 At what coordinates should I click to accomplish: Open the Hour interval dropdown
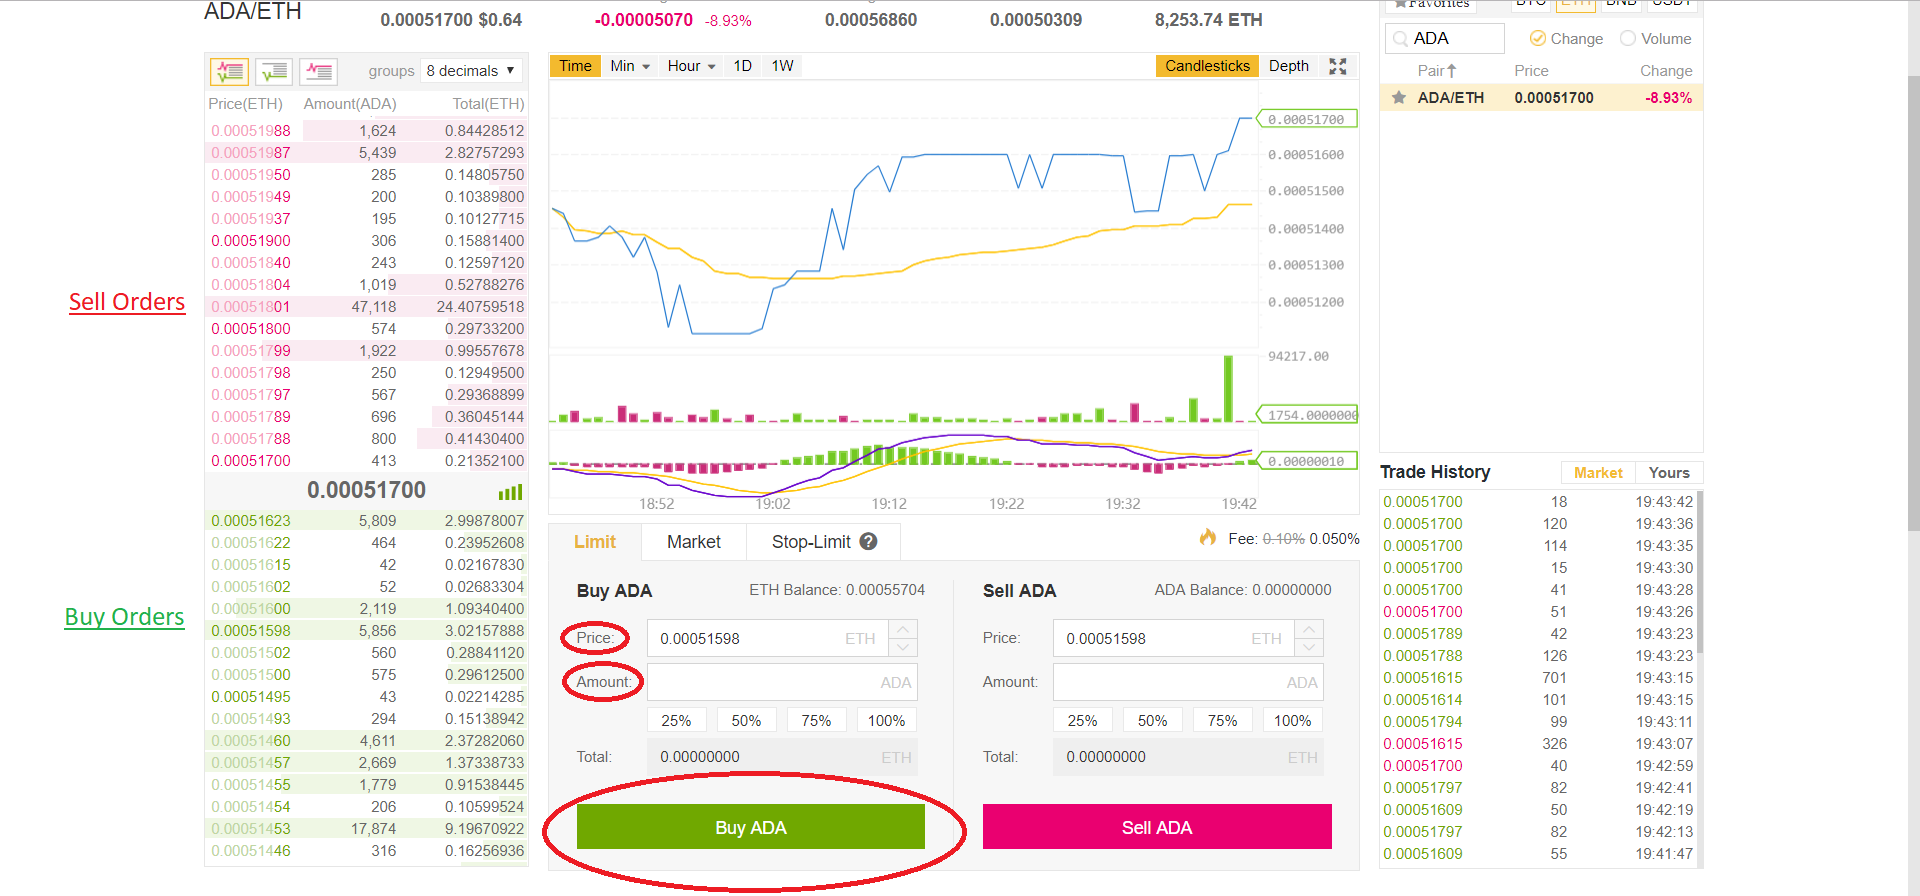[692, 66]
